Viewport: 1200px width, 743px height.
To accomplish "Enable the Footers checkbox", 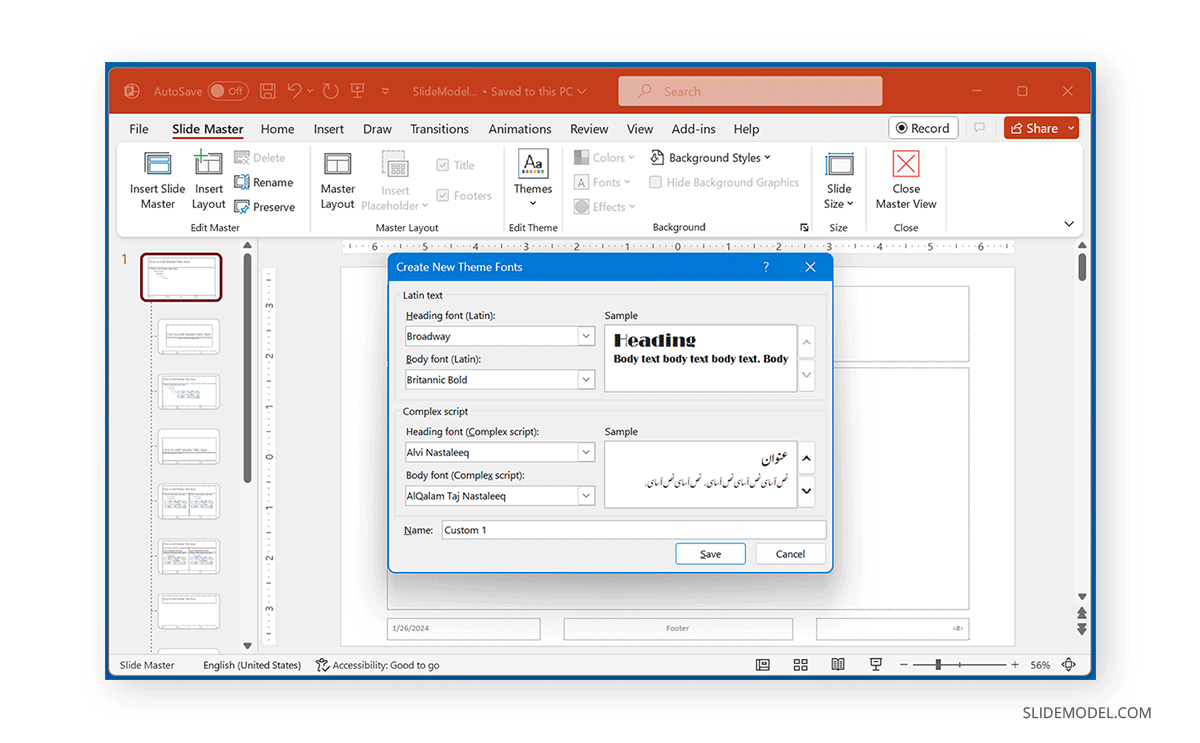I will [x=443, y=195].
